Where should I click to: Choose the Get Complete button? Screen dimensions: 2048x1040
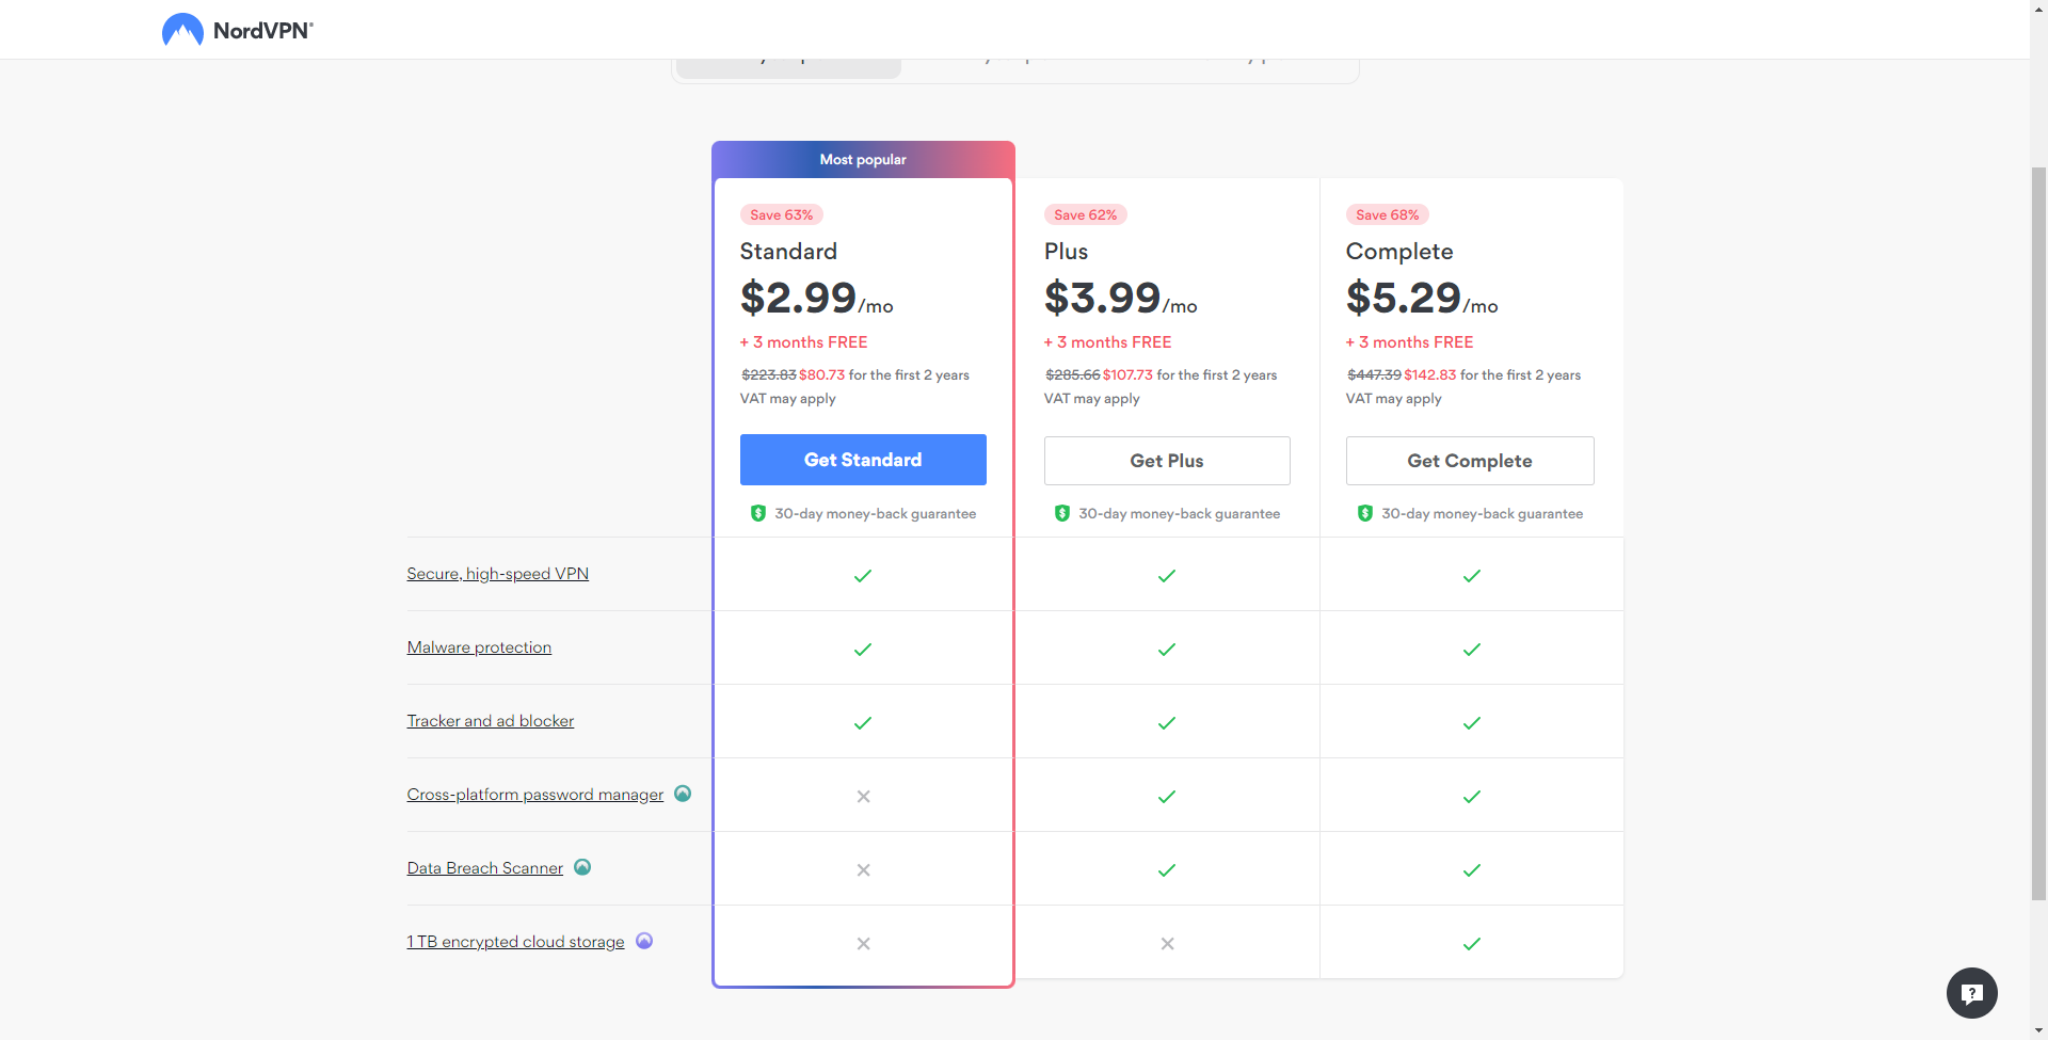(x=1470, y=461)
